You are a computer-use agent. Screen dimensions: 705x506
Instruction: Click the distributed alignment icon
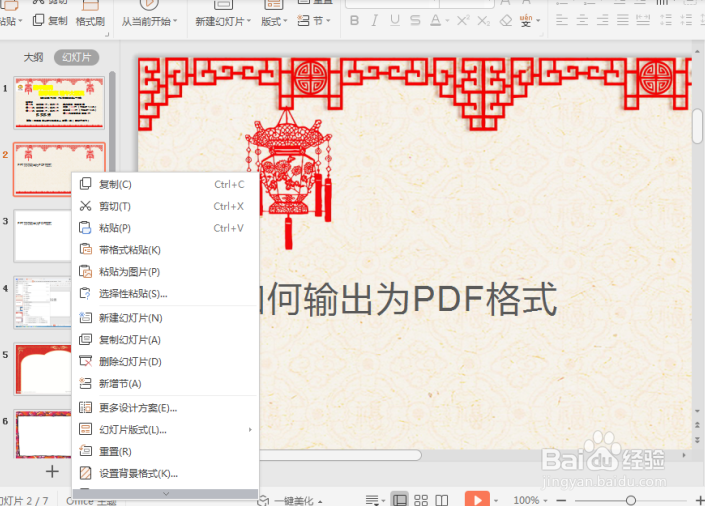[643, 20]
